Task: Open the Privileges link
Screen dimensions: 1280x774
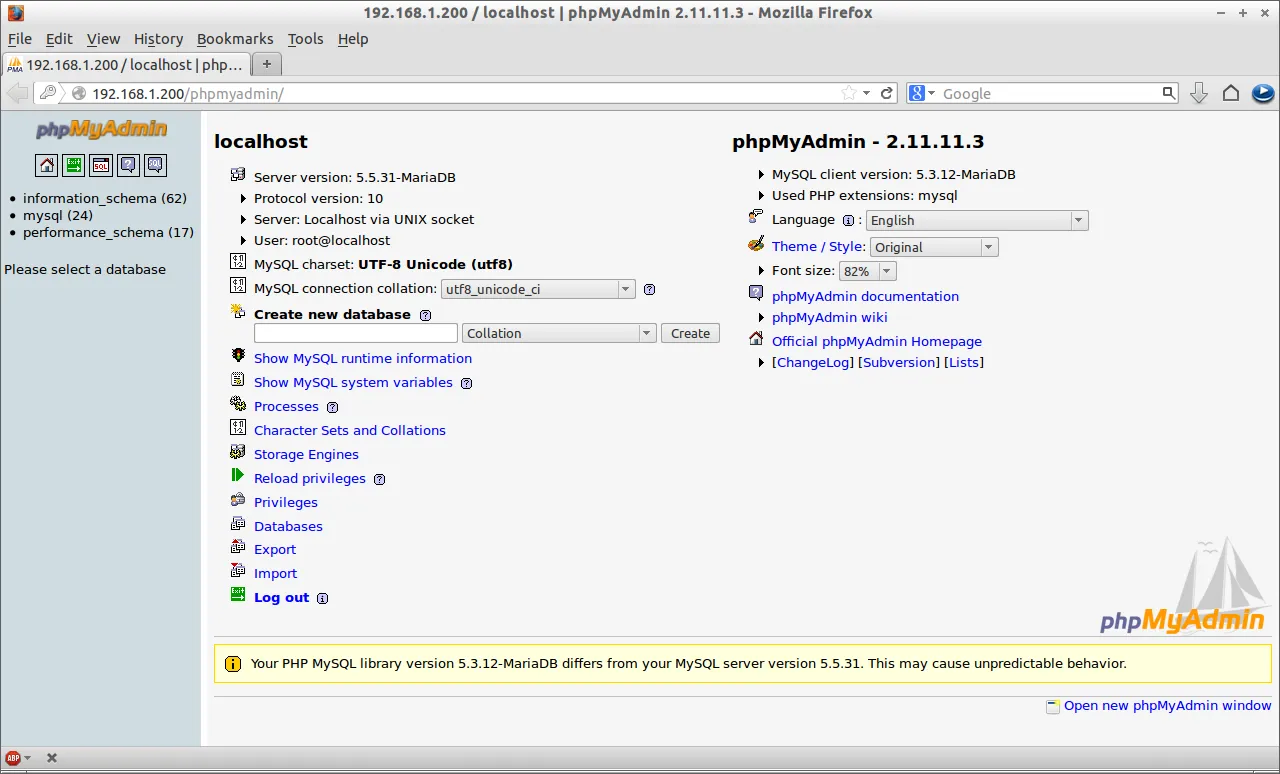Action: pos(286,502)
